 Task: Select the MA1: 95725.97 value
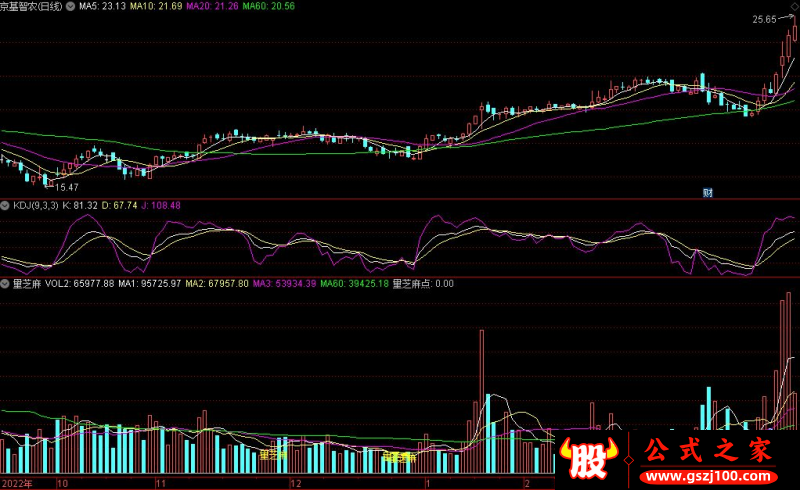(x=149, y=284)
